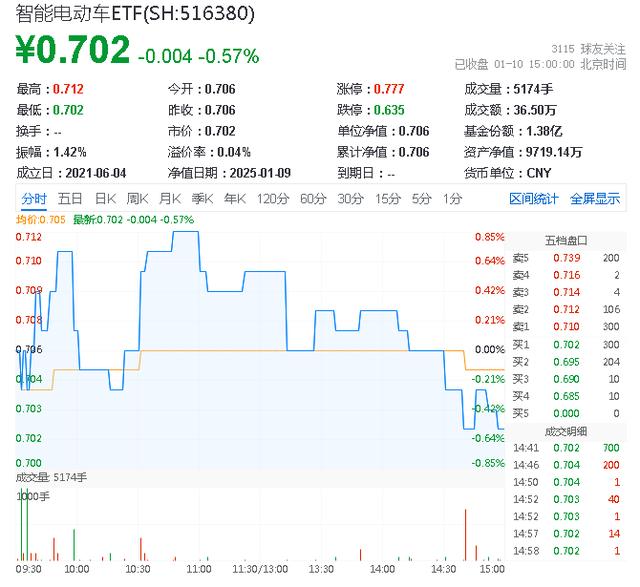Image resolution: width=640 pixels, height=587 pixels.
Task: Open the 年K yearly chart tab
Action: click(235, 198)
